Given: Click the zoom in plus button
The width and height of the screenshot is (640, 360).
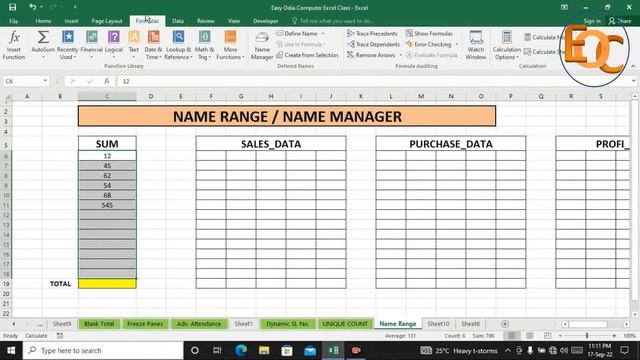Looking at the screenshot, I should click(614, 336).
